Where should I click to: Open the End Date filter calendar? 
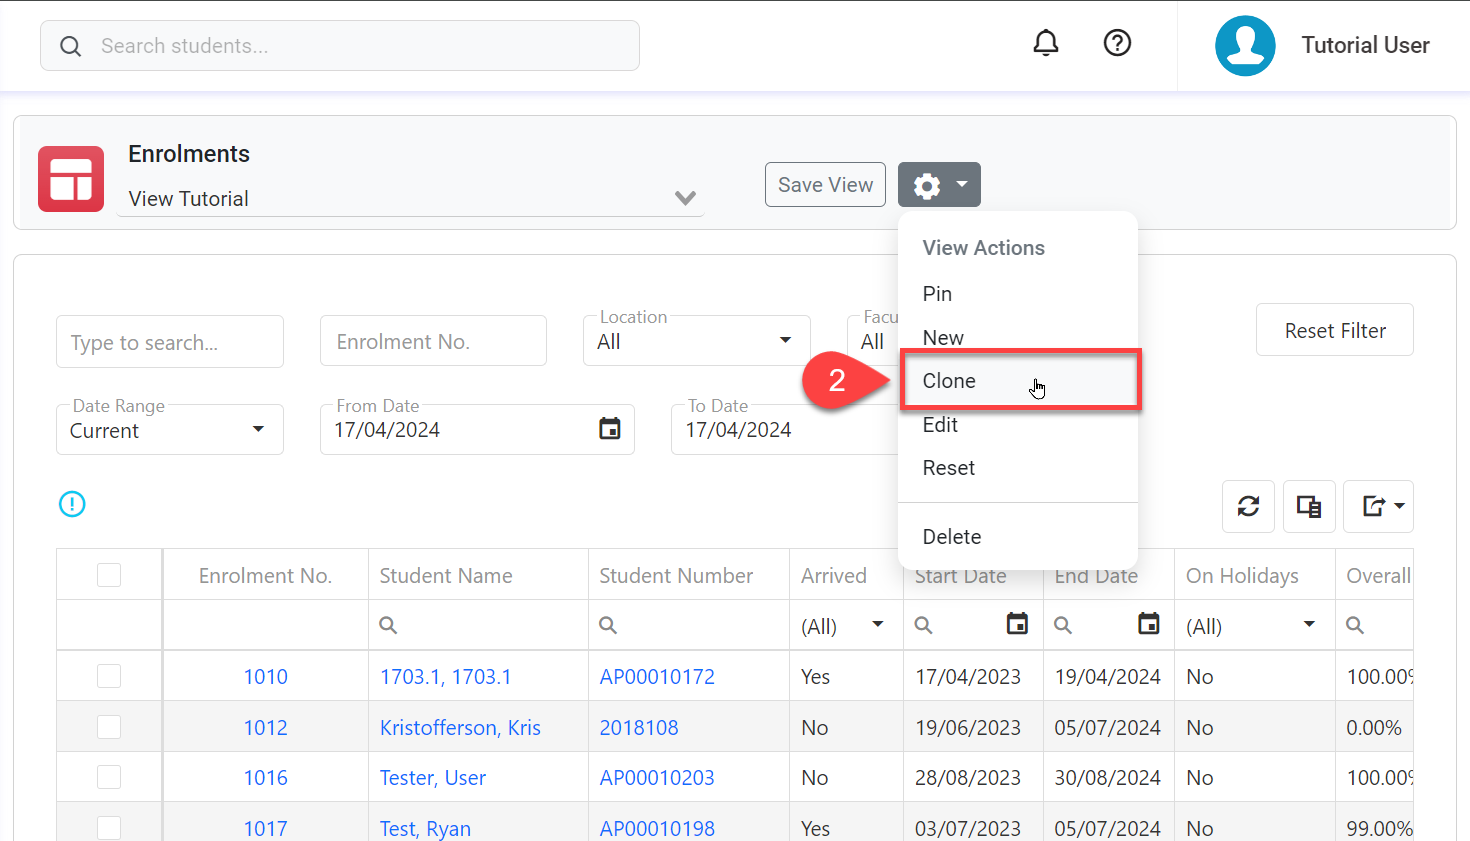[x=1149, y=624]
